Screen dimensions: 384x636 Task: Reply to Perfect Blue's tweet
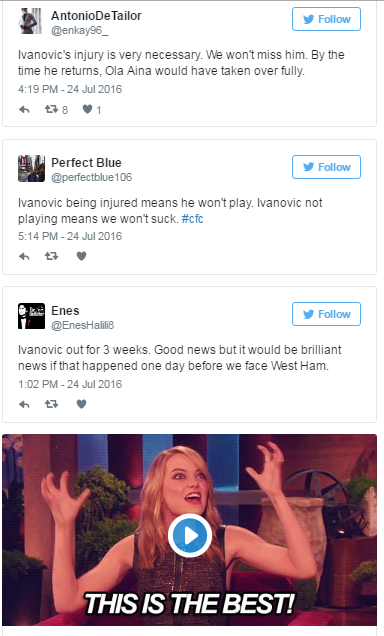[x=24, y=256]
